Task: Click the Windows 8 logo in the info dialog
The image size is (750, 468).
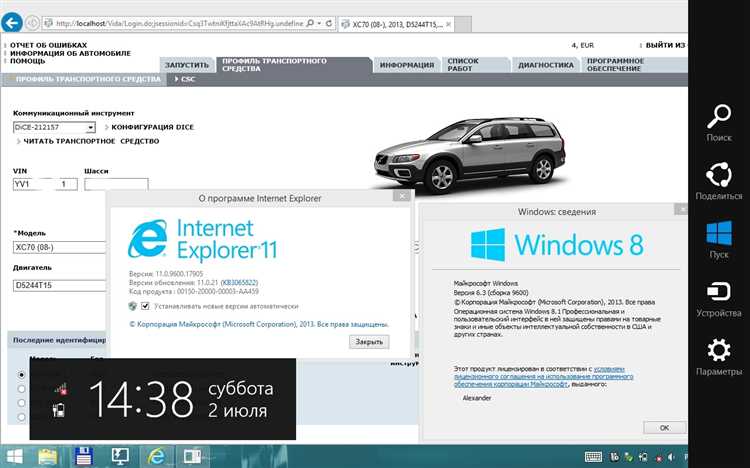Action: click(487, 245)
